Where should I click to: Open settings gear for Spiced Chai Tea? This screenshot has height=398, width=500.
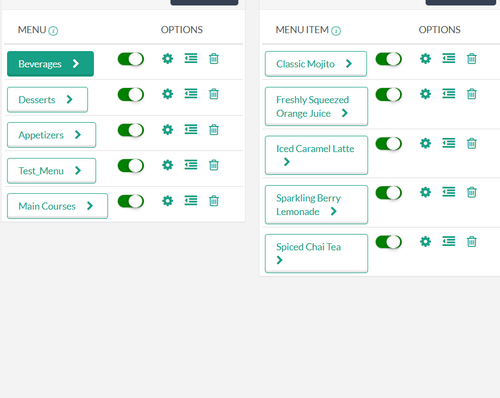(425, 242)
